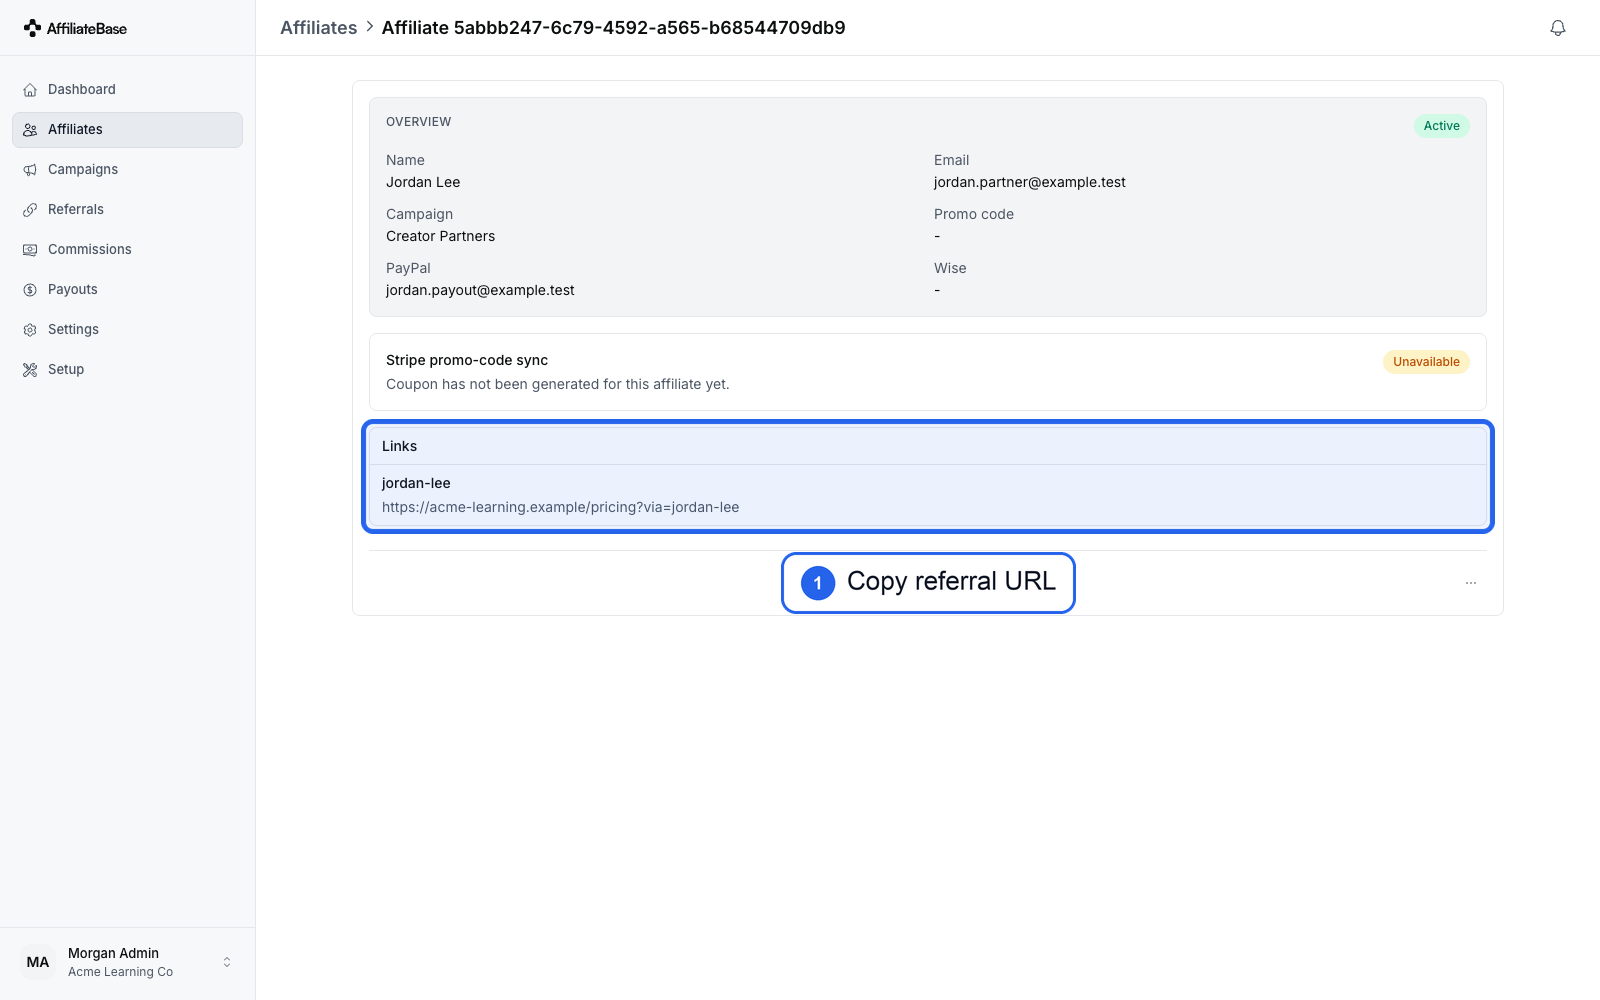The width and height of the screenshot is (1600, 1000).
Task: Click the affiliate ID breadcrumb title
Action: (613, 28)
